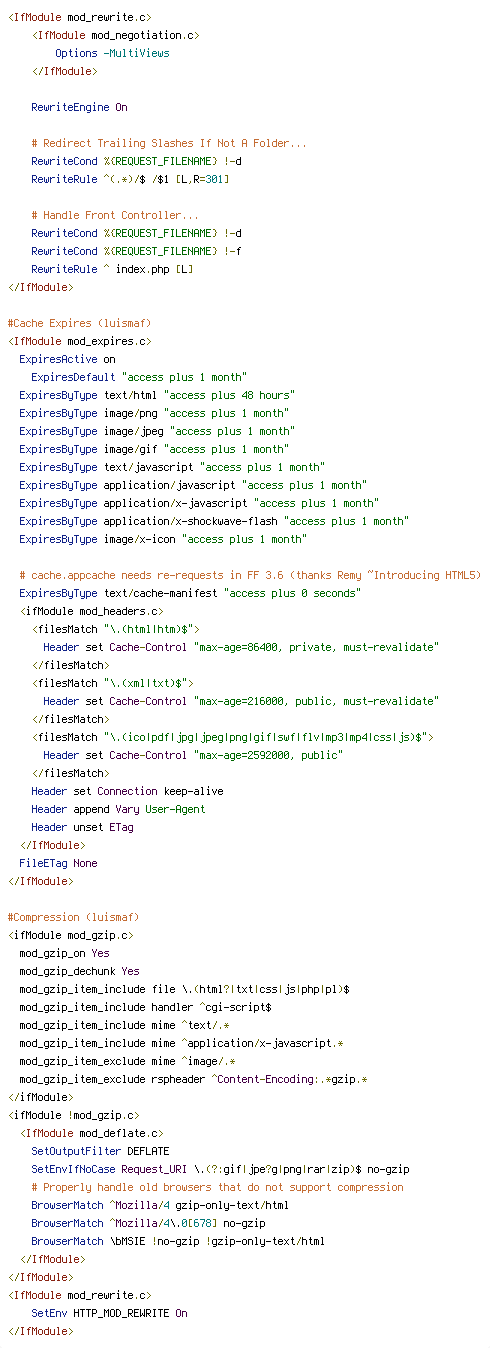
Task: Click the Handle Front Controller comment
Action: point(115,215)
